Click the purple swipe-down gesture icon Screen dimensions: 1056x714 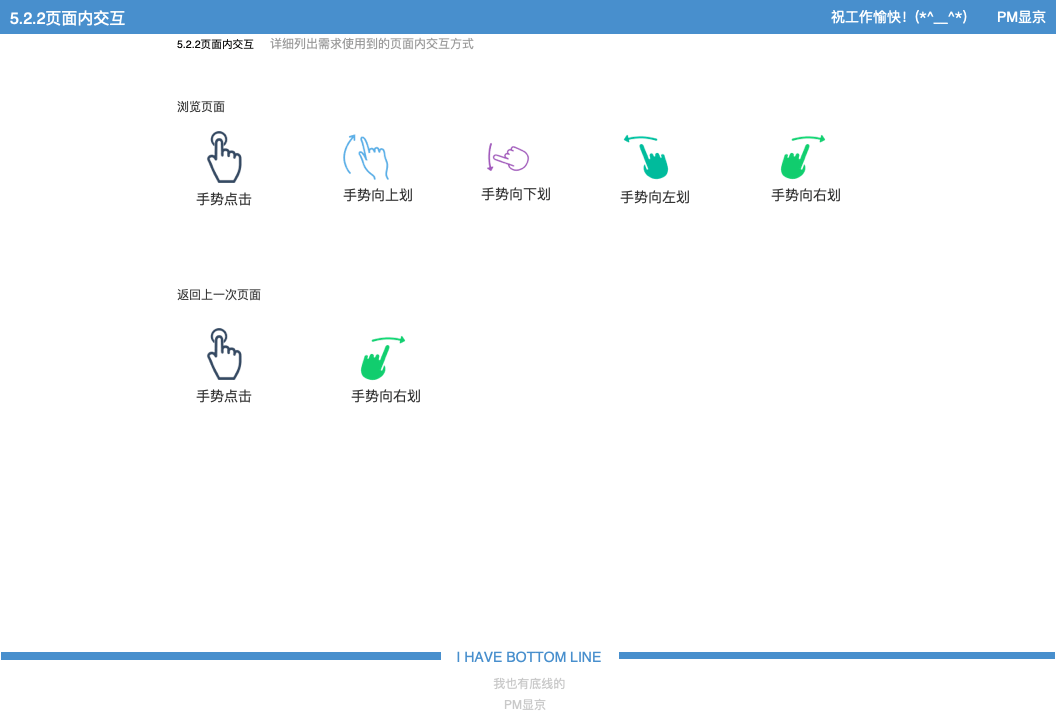coord(508,157)
